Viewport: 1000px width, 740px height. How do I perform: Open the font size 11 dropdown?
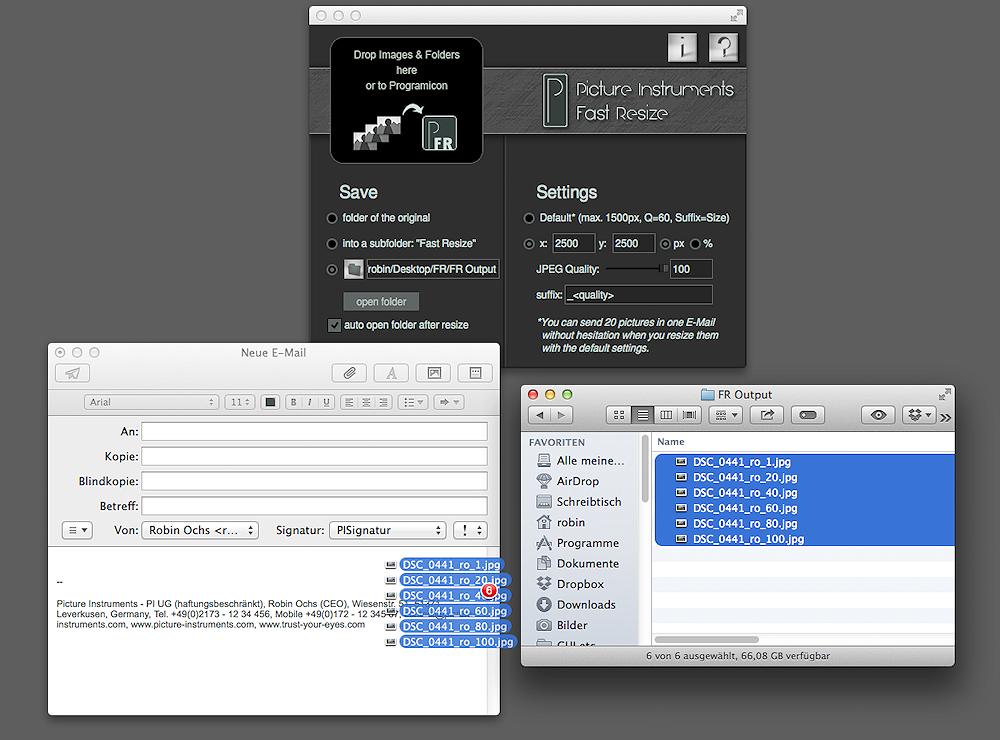click(x=240, y=402)
